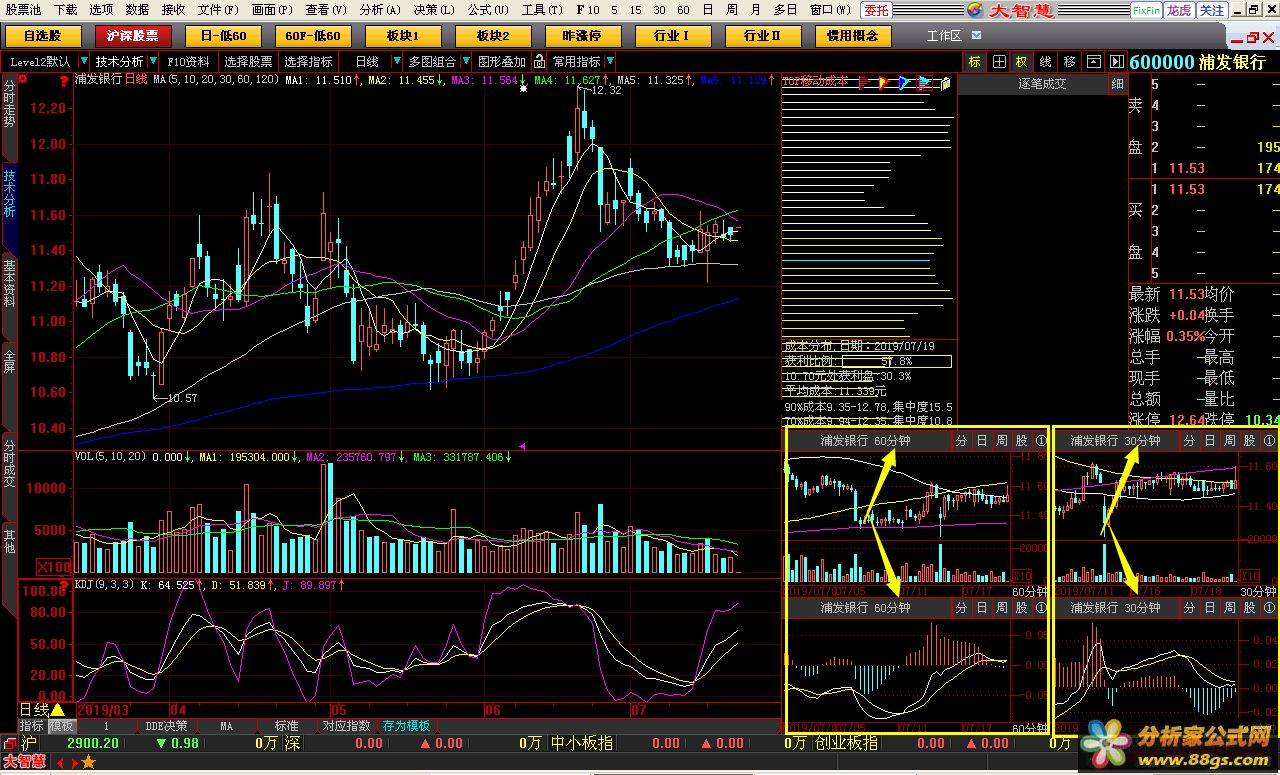Click the 昨涨停 button
Image resolution: width=1280 pixels, height=775 pixels.
point(582,36)
